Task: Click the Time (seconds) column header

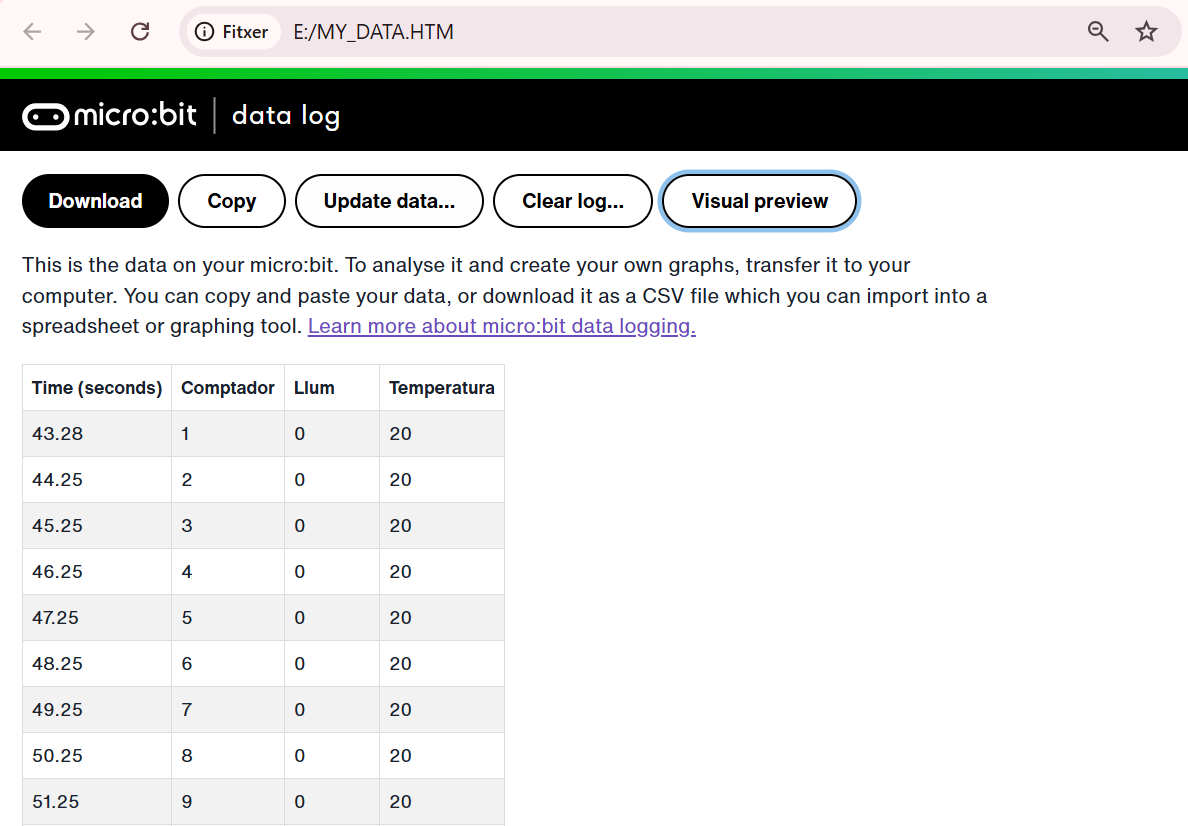Action: pyautogui.click(x=97, y=388)
